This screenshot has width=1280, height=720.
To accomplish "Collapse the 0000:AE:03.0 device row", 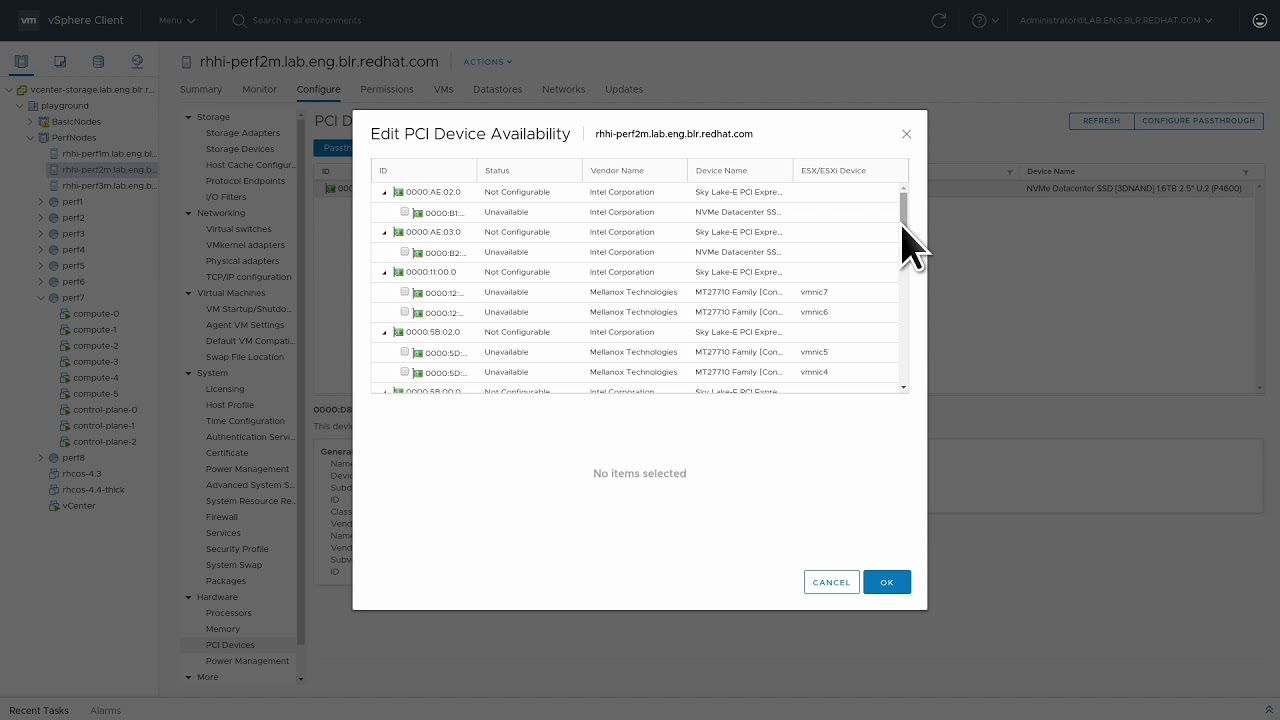I will pos(384,232).
